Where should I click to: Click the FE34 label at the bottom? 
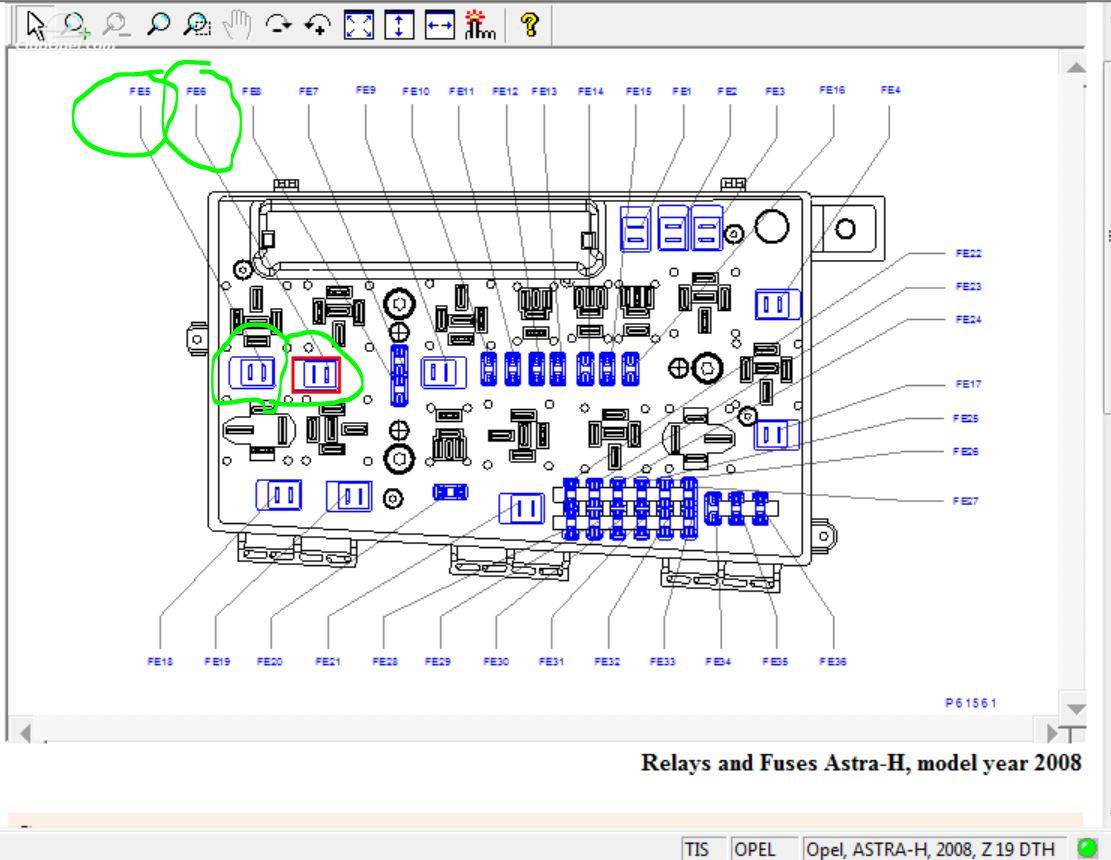[x=718, y=662]
